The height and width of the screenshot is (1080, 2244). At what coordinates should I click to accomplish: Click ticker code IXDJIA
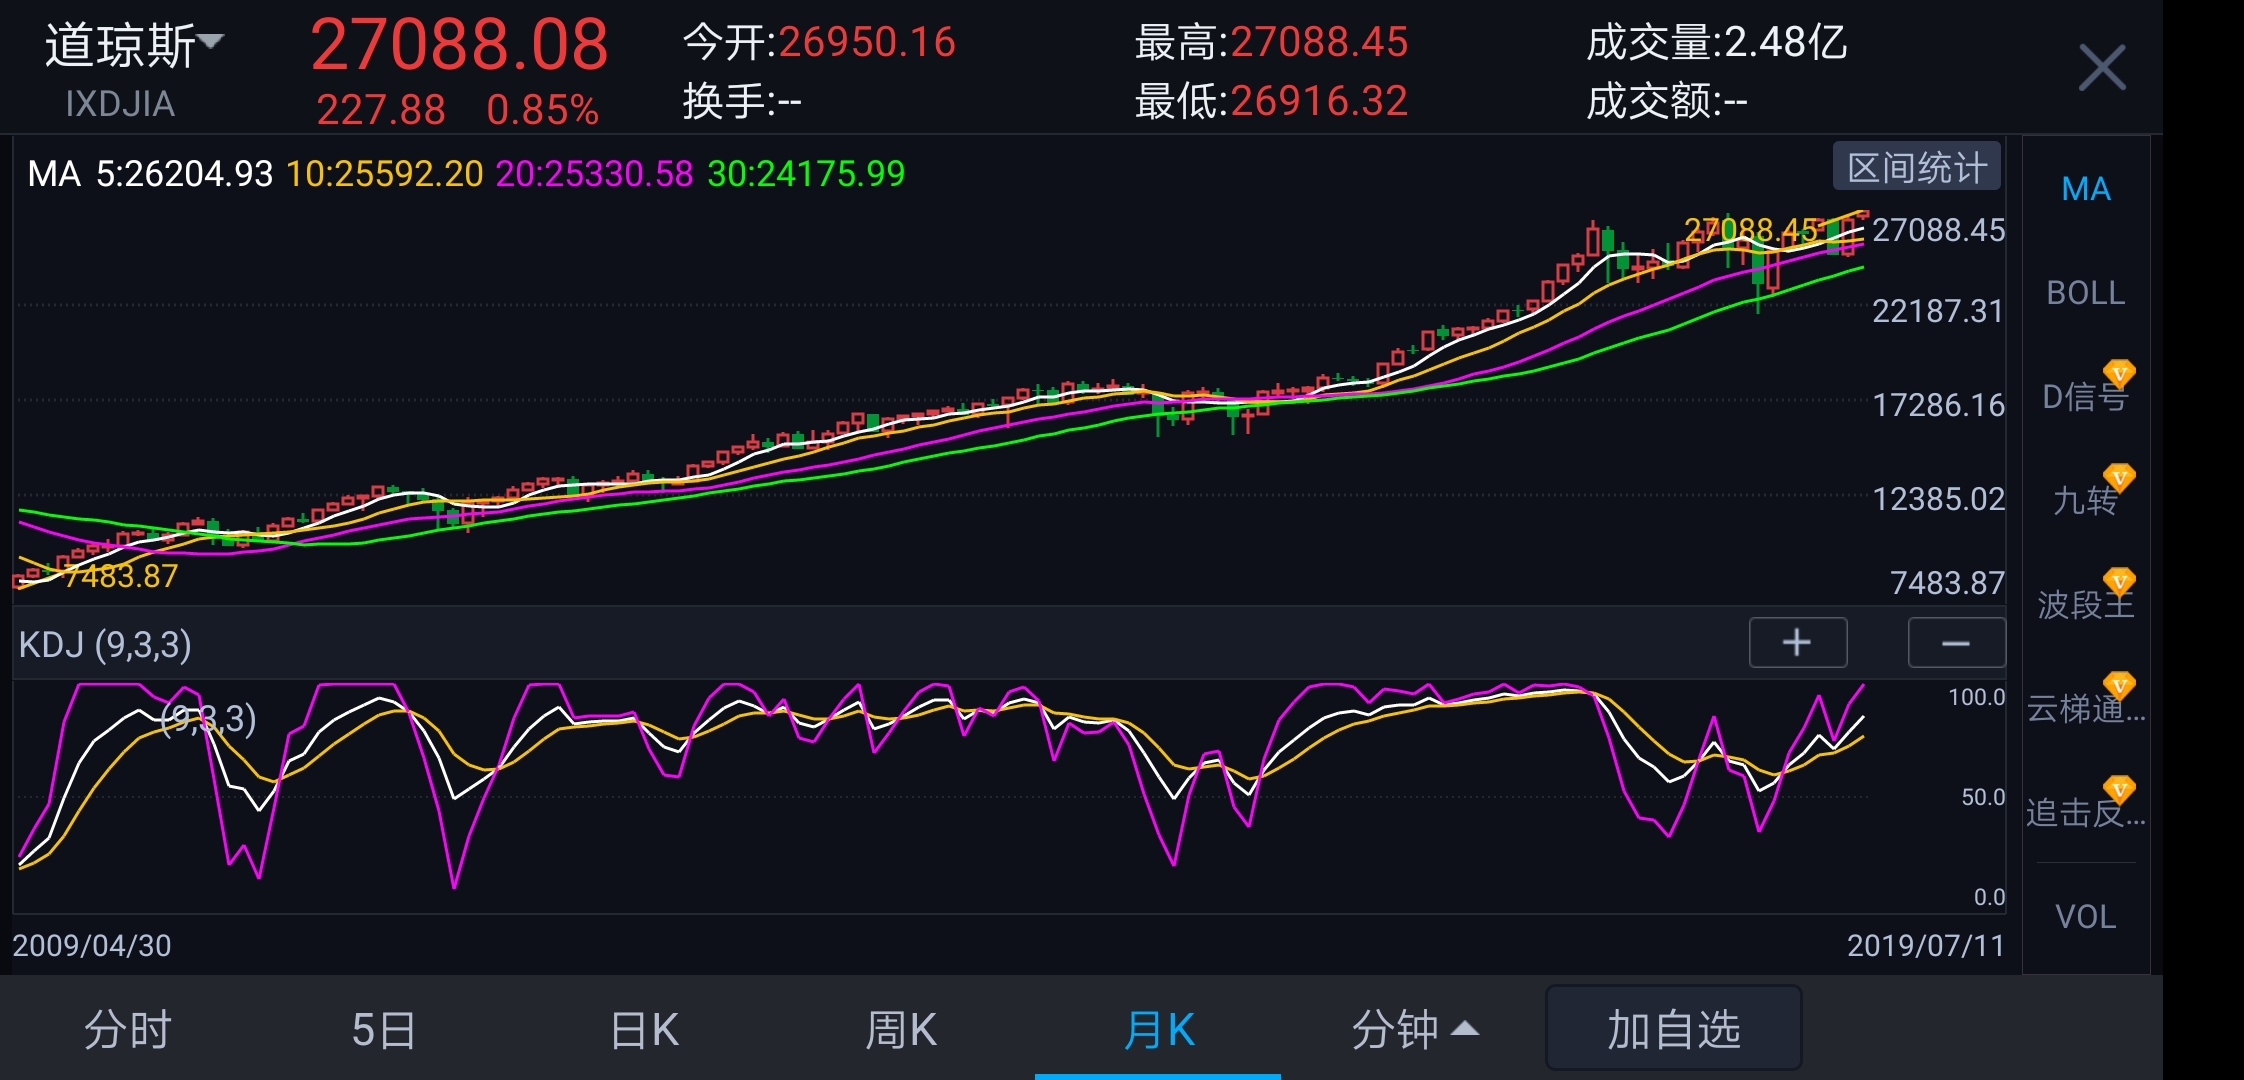click(x=120, y=104)
